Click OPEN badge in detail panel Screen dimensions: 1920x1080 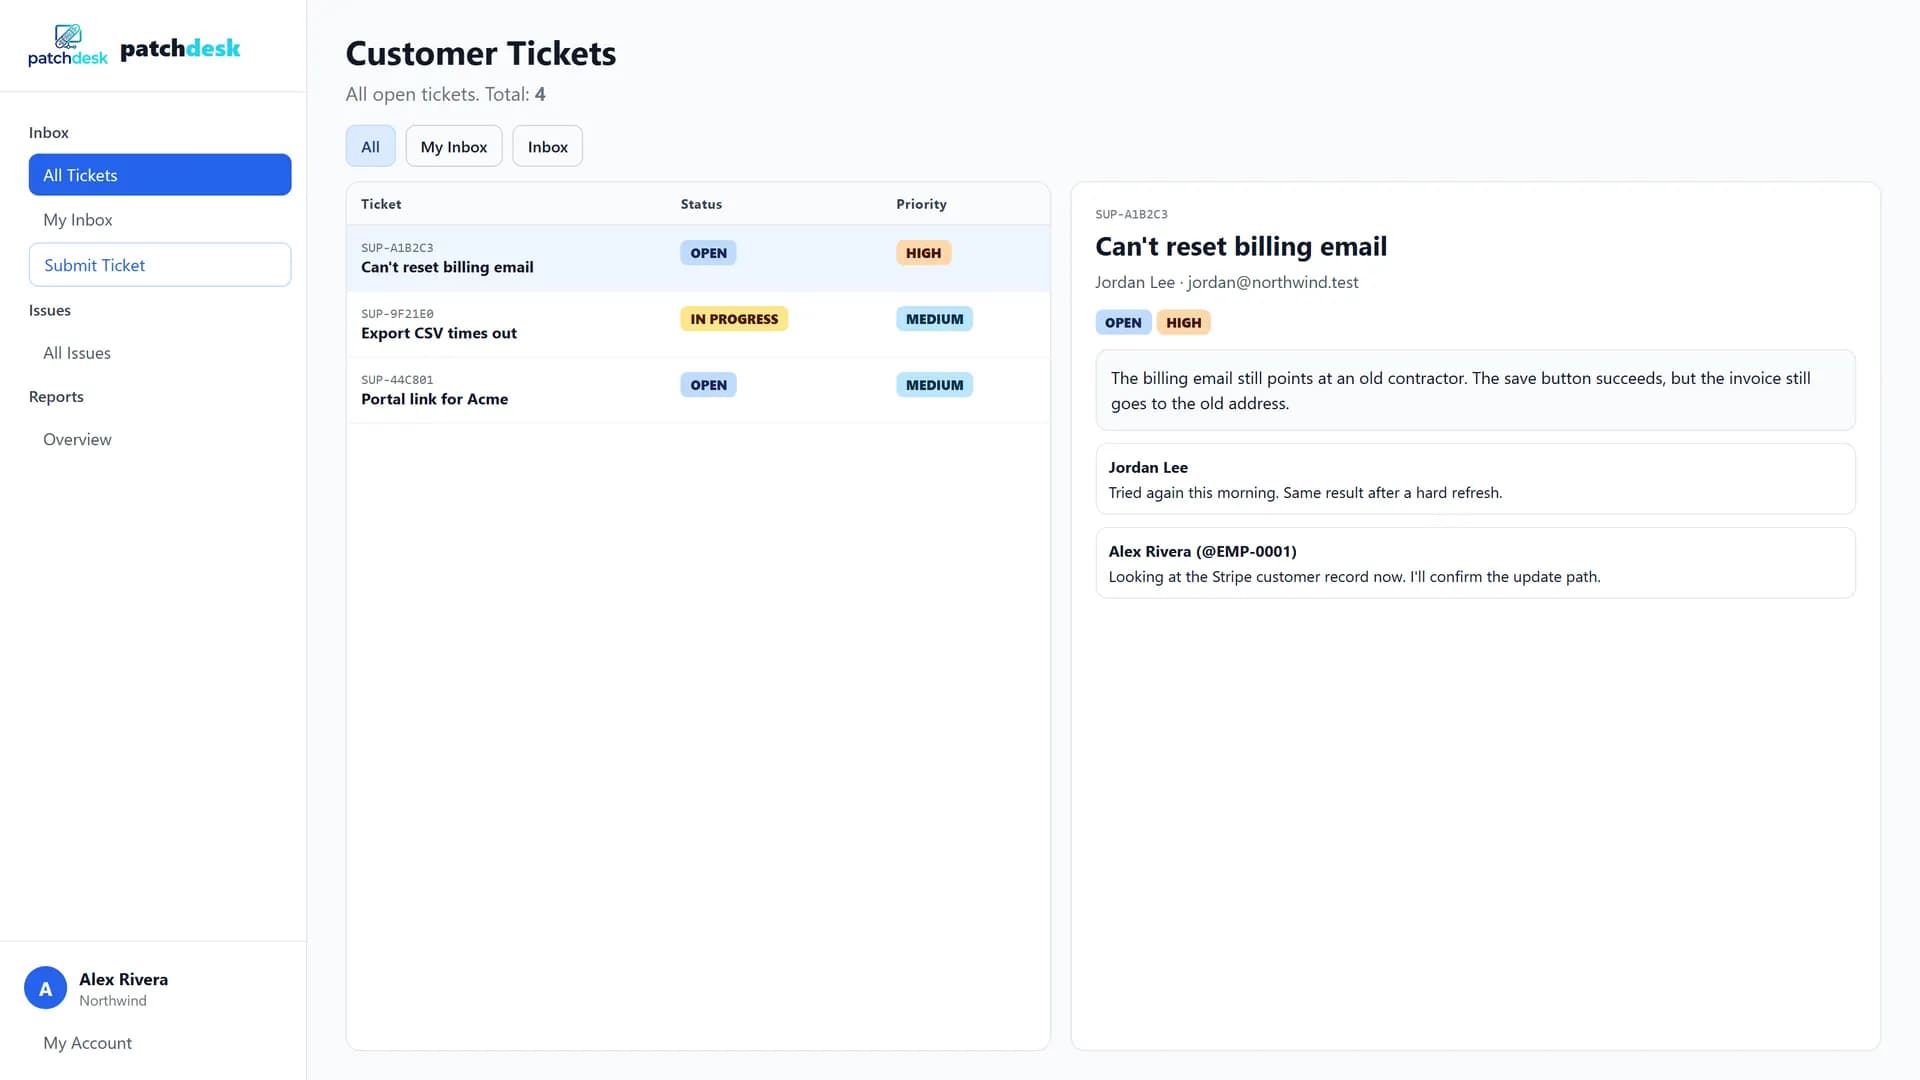pyautogui.click(x=1123, y=323)
